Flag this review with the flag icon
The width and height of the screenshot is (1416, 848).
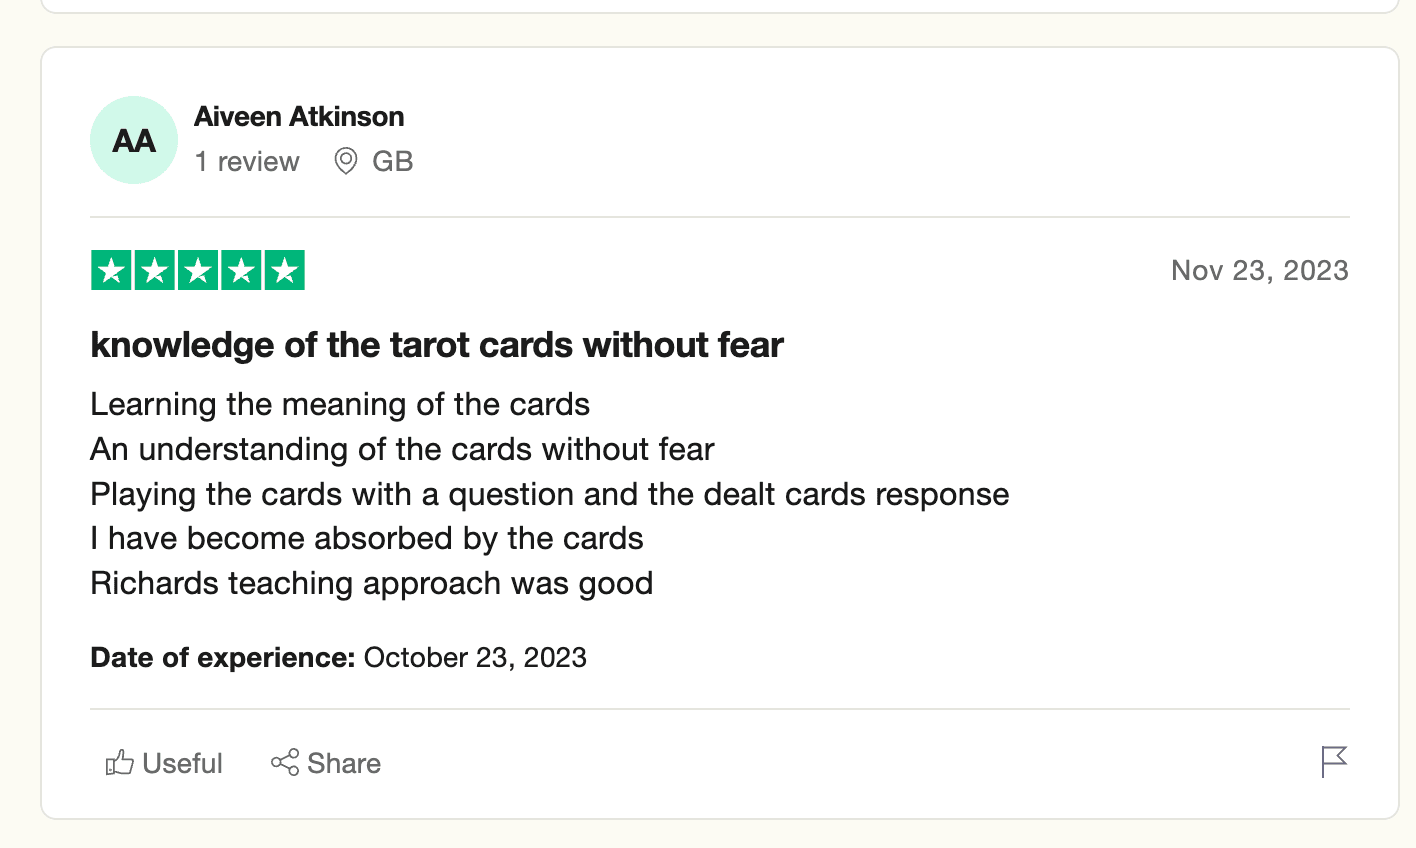pos(1334,762)
